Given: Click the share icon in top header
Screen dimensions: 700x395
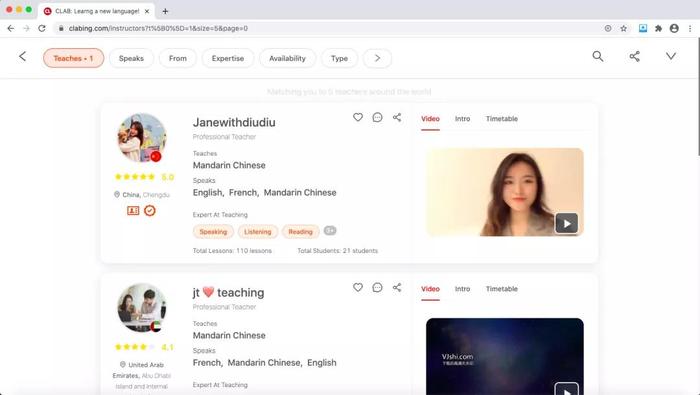Looking at the screenshot, I should coord(634,56).
